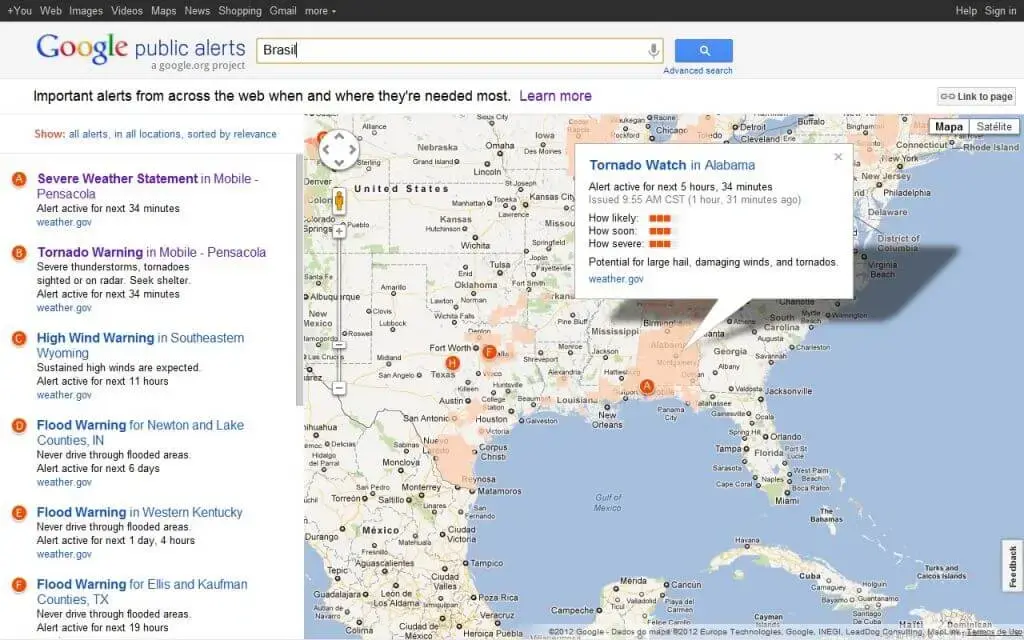Click the map zoom in plus button
1024x640 pixels.
339,231
